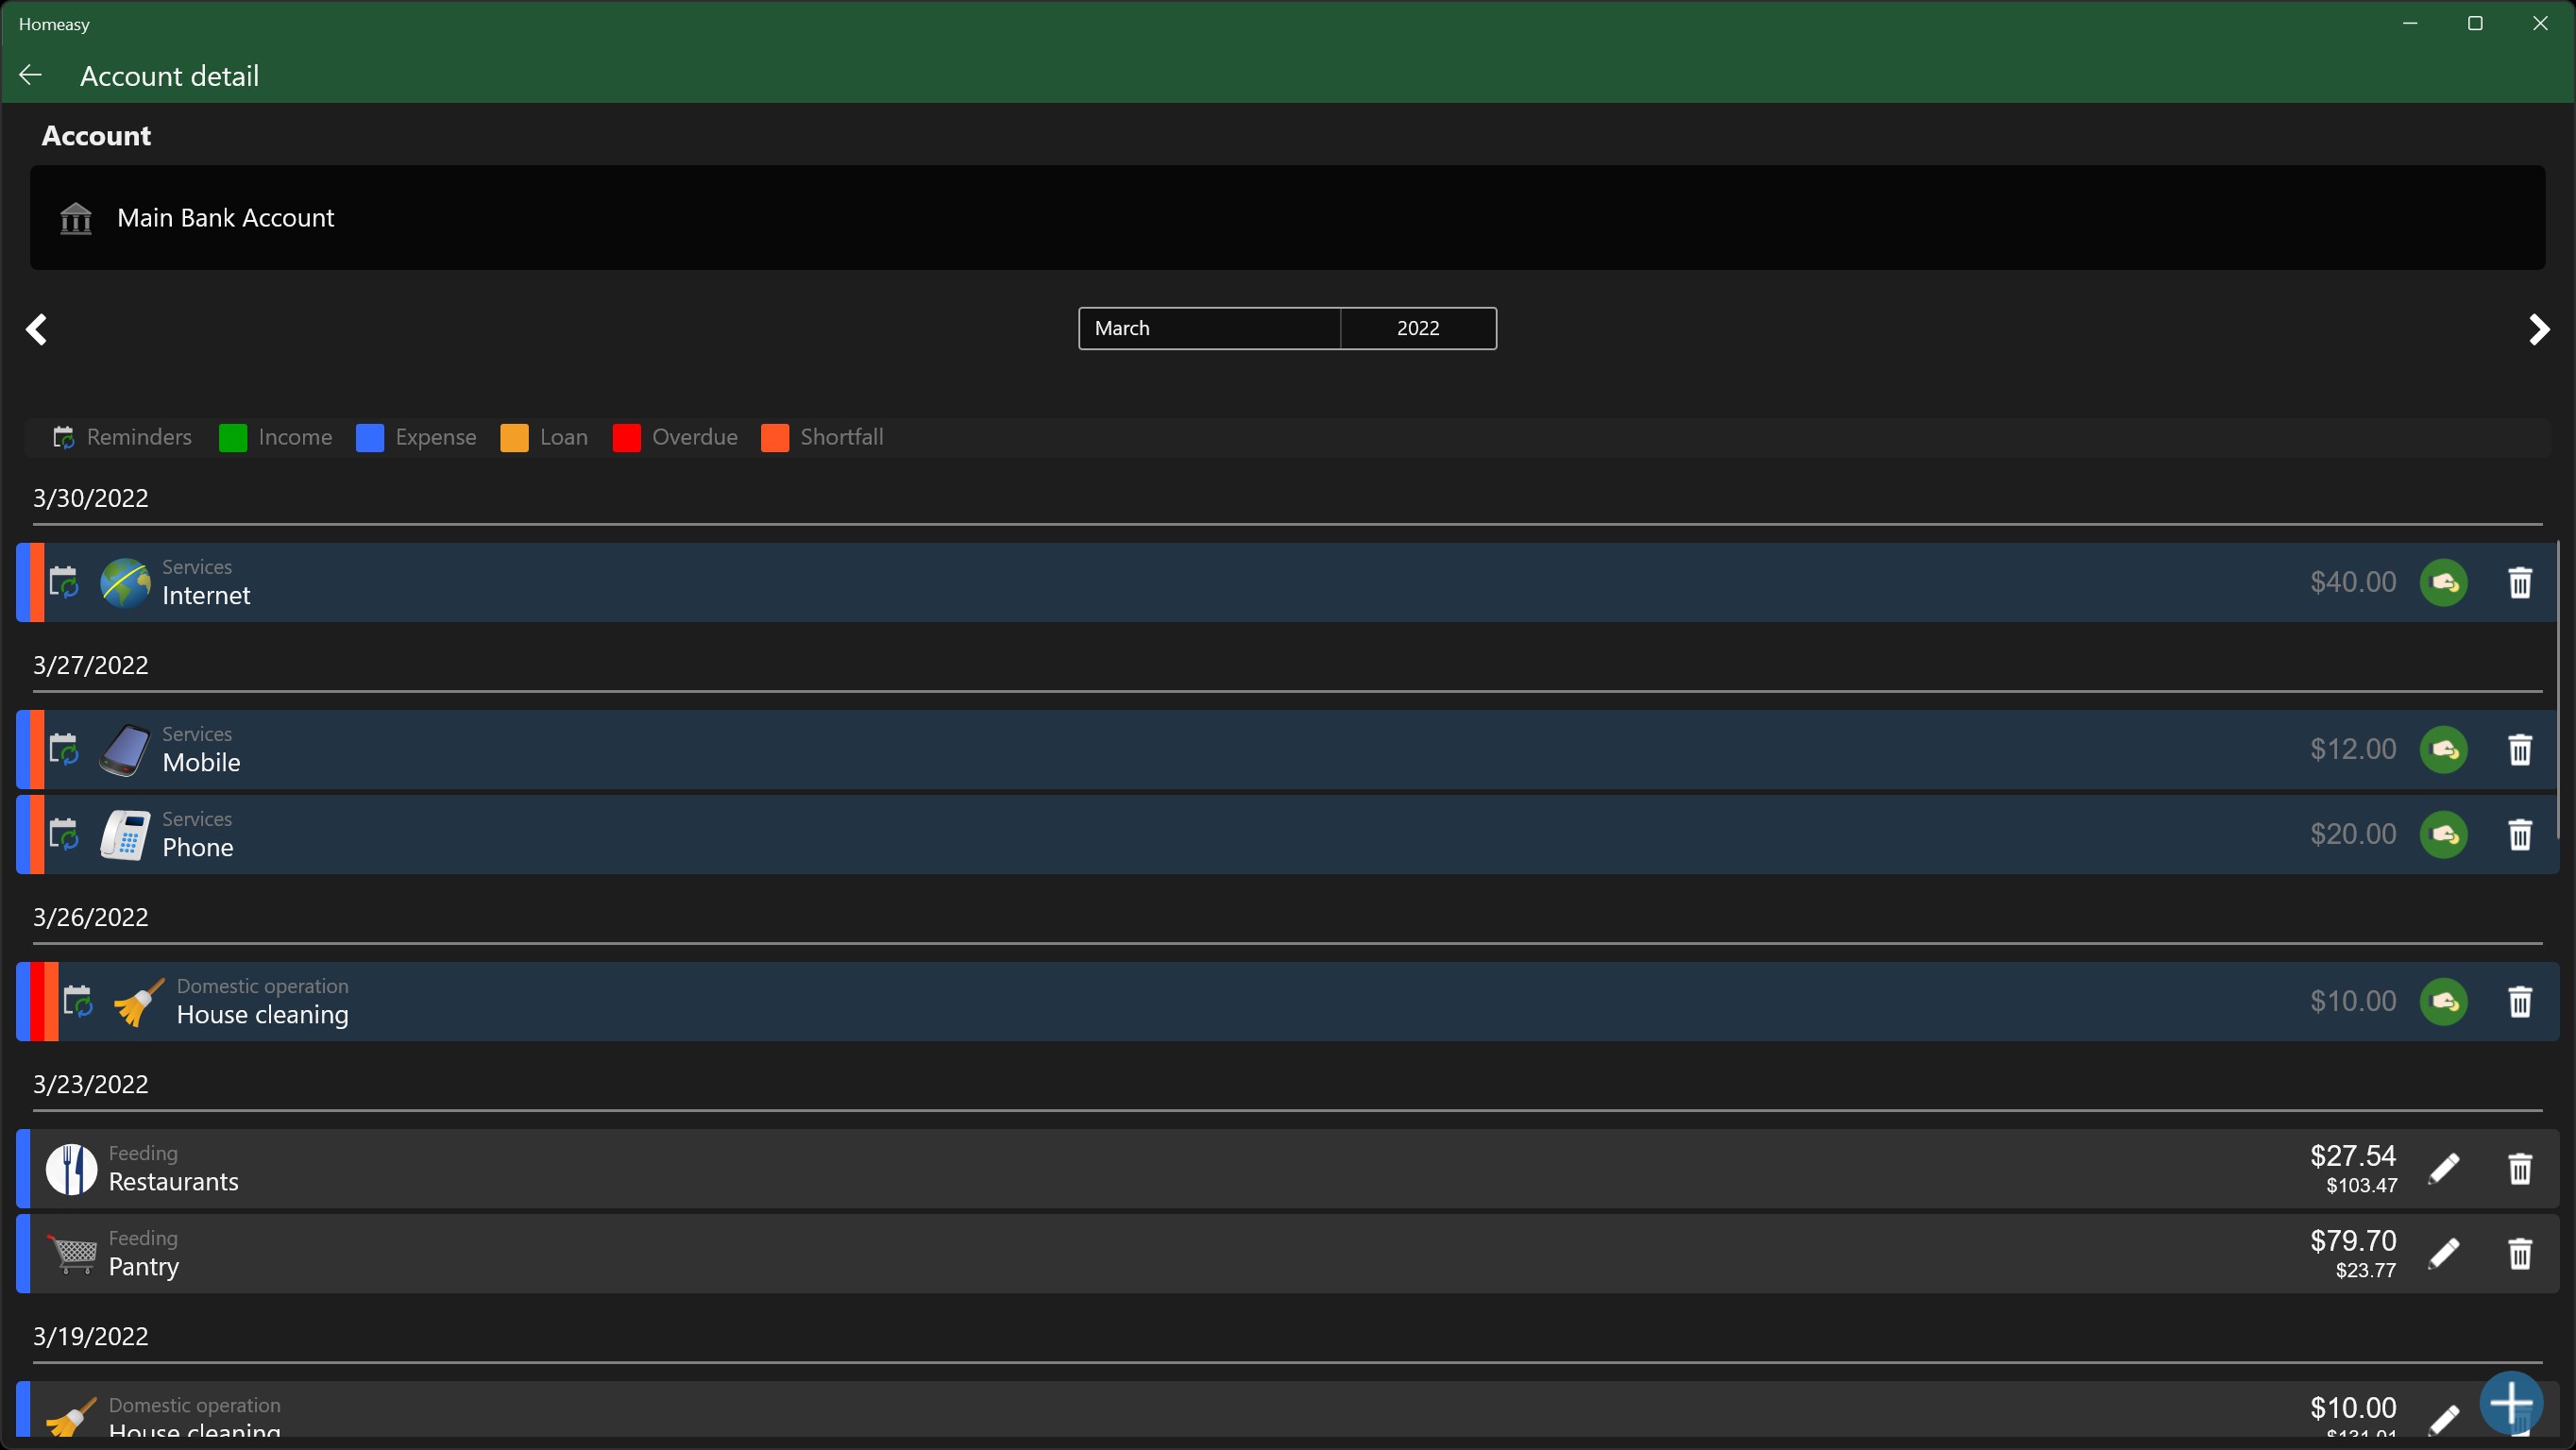Screen dimensions: 2576x1450
Task: Delete the Pantry transaction
Action: click(x=2519, y=1253)
